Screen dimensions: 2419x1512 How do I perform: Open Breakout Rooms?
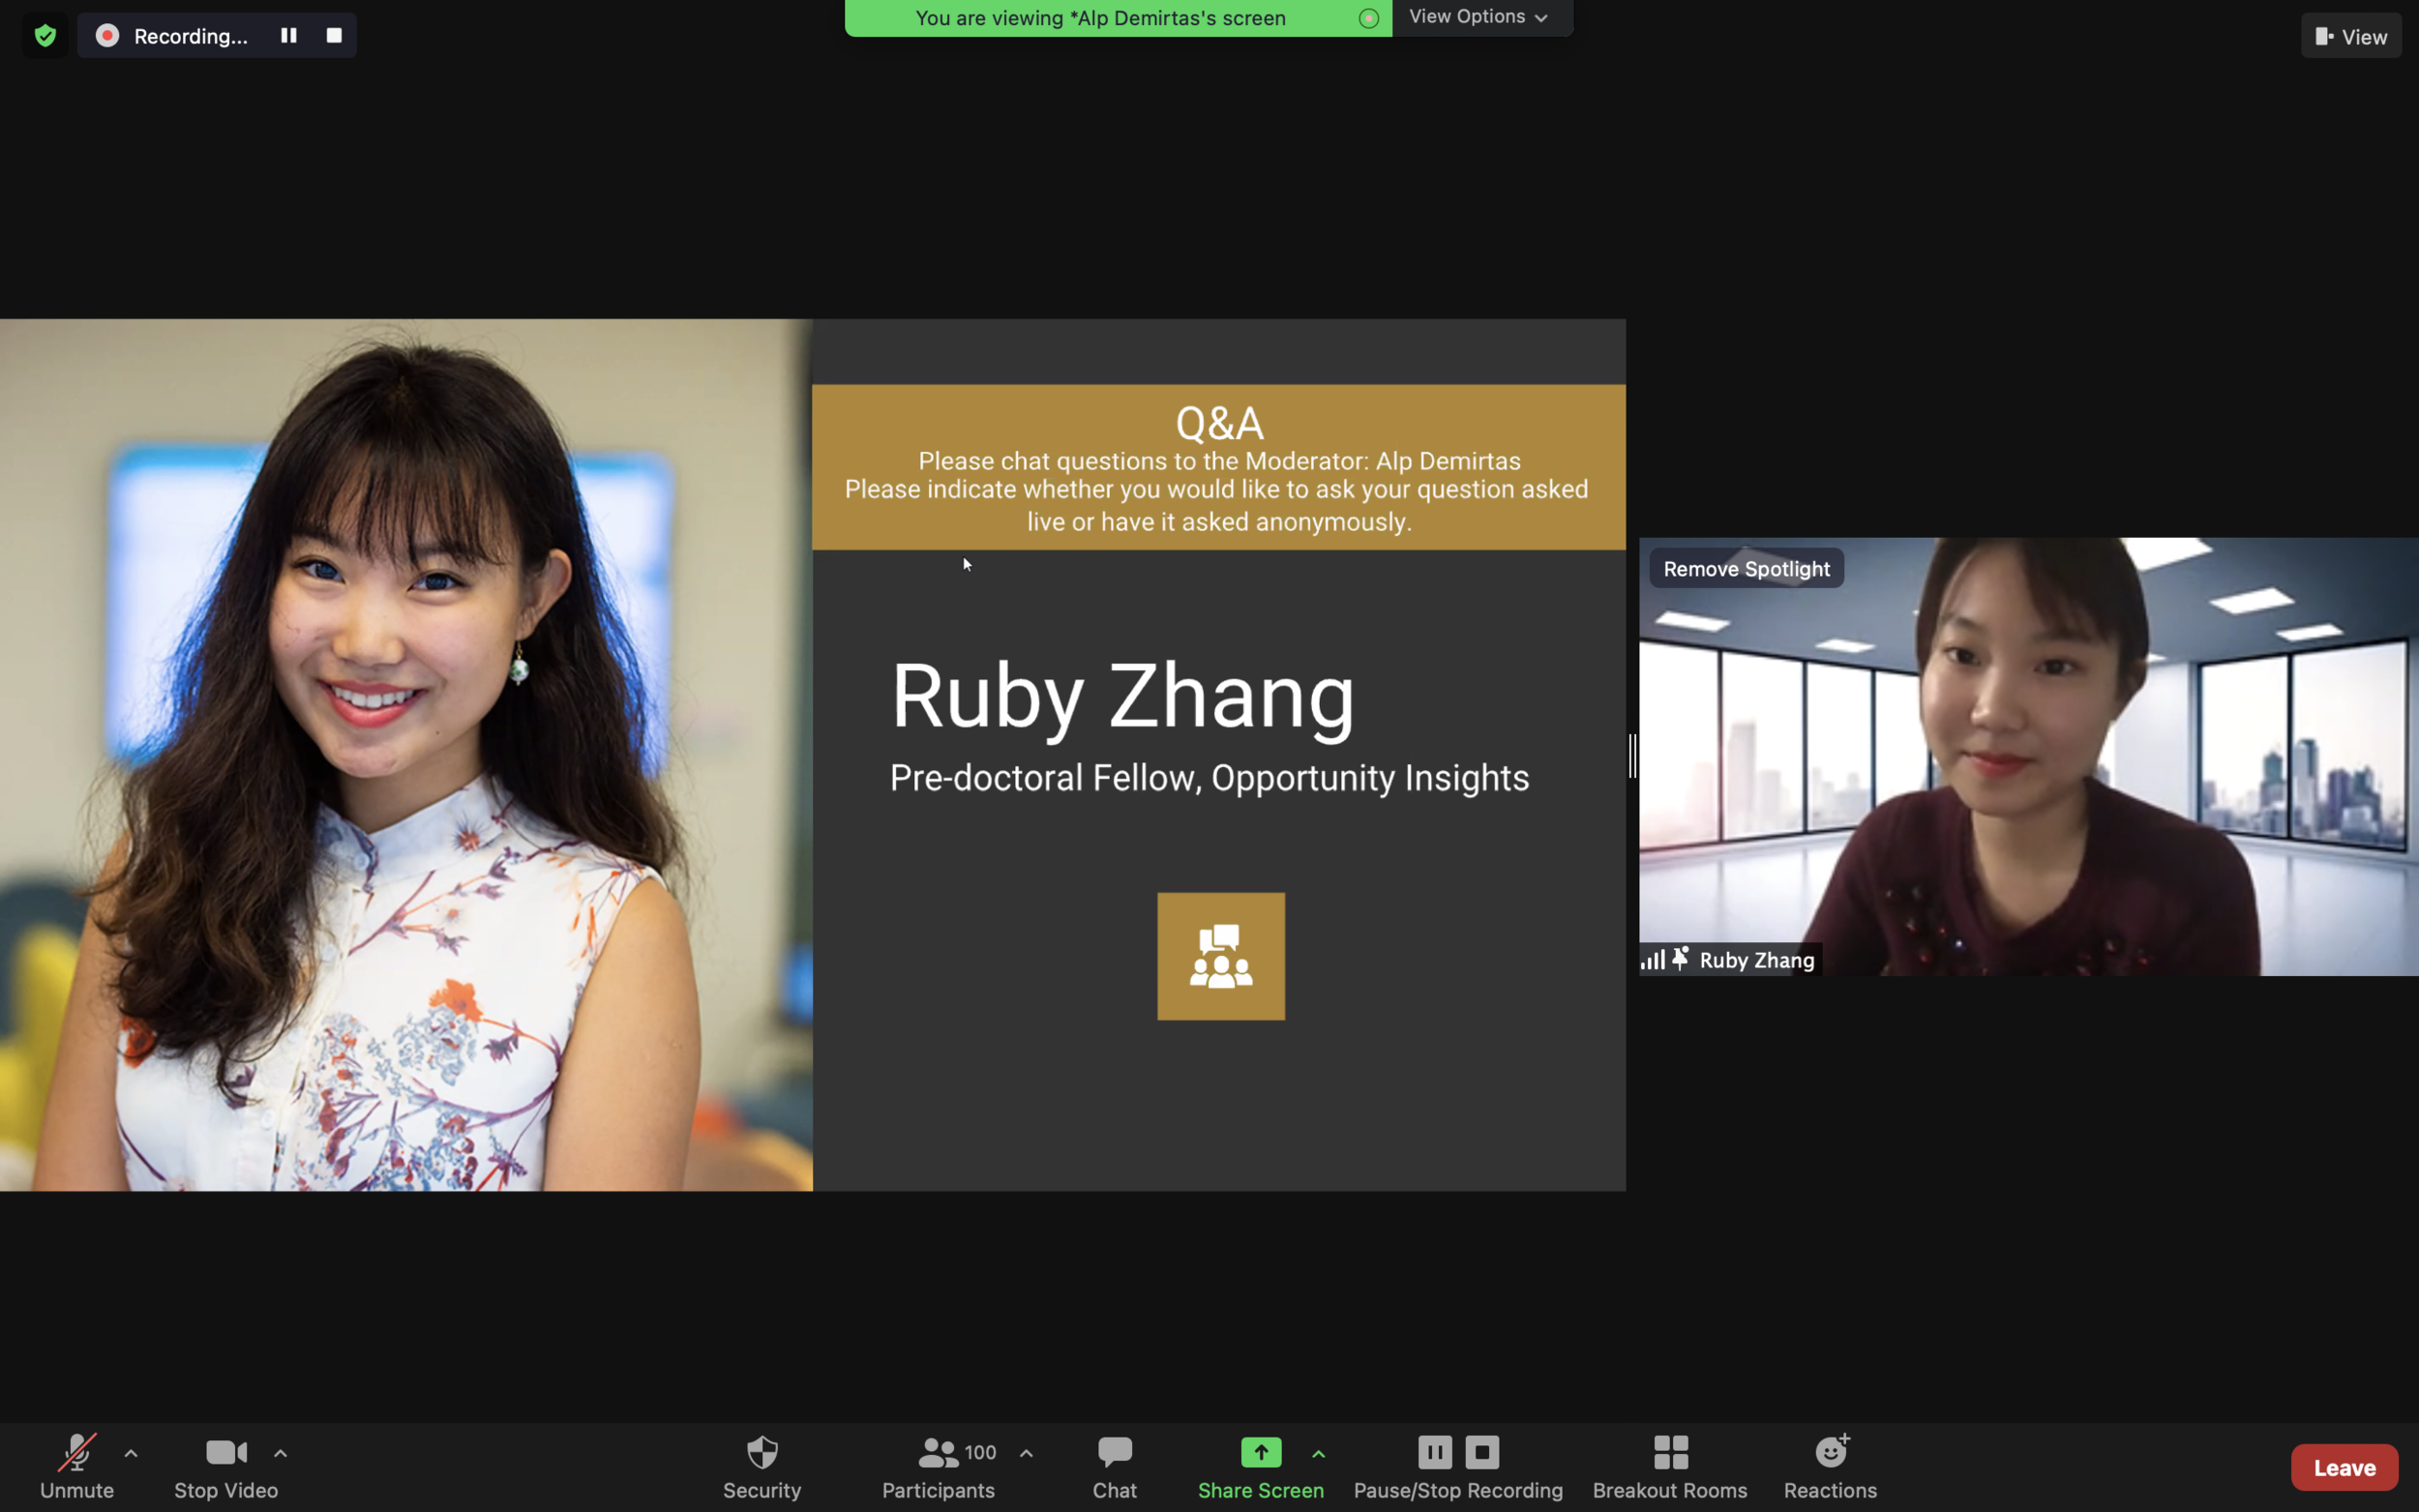pyautogui.click(x=1670, y=1467)
